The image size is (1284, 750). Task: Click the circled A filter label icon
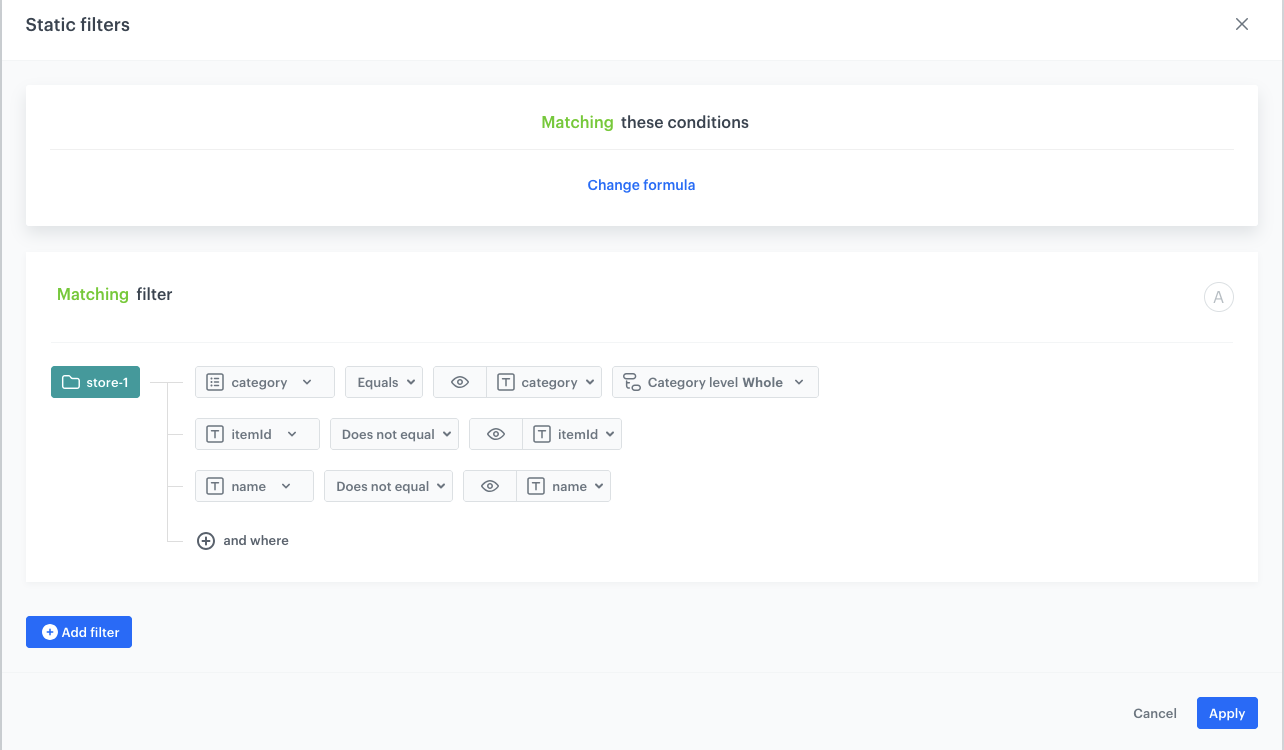coord(1218,297)
